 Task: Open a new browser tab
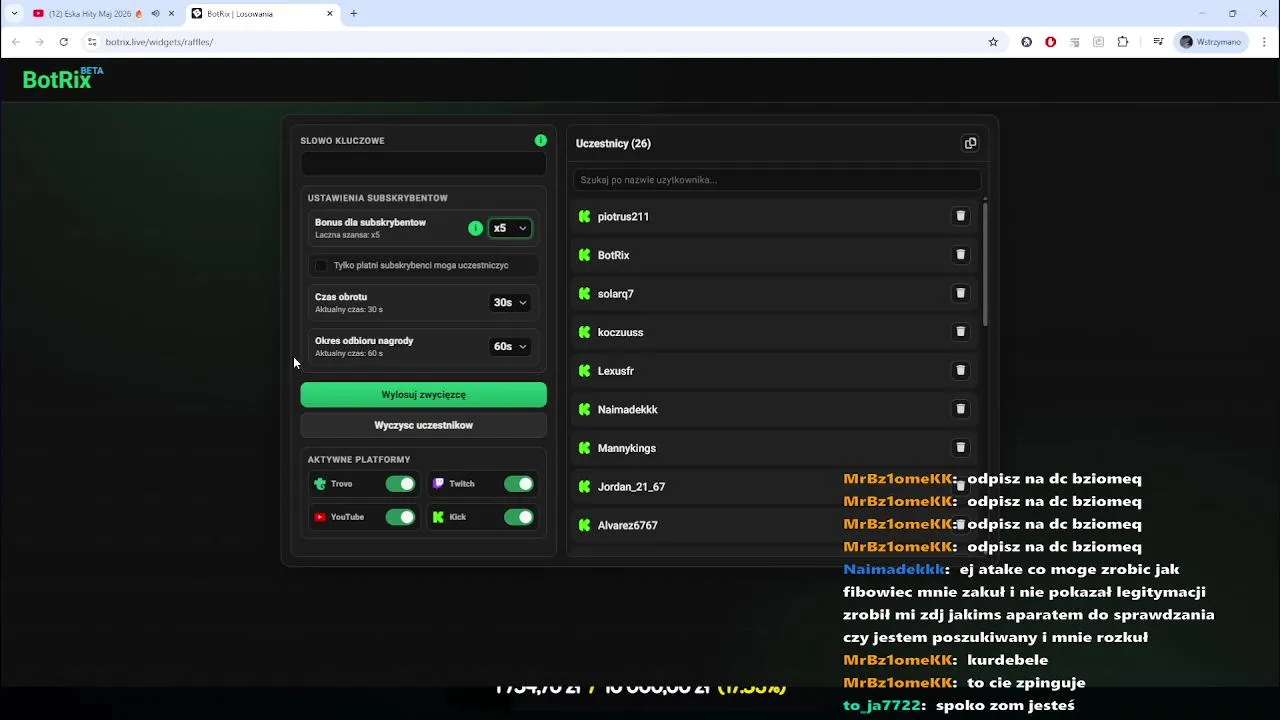point(353,14)
